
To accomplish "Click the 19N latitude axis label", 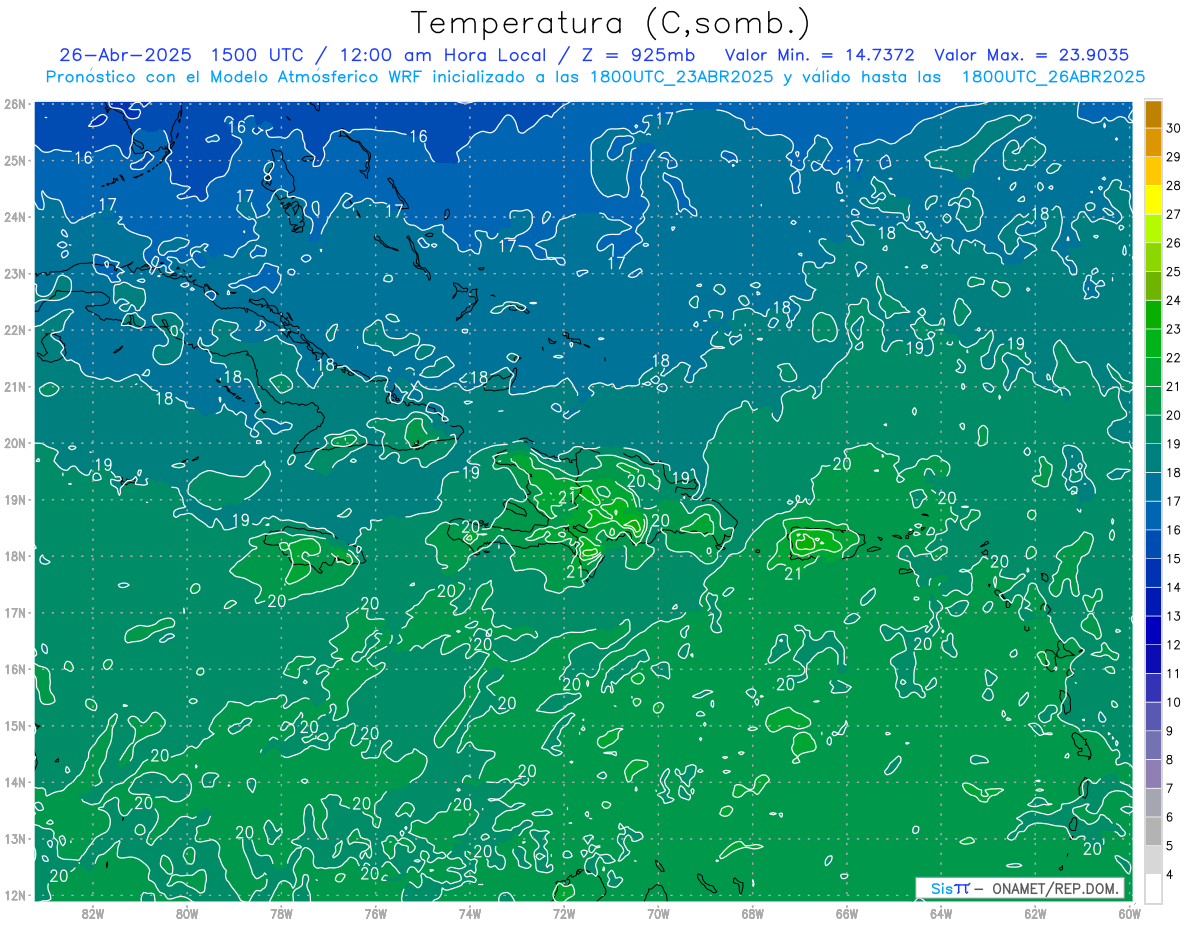I will pyautogui.click(x=14, y=499).
